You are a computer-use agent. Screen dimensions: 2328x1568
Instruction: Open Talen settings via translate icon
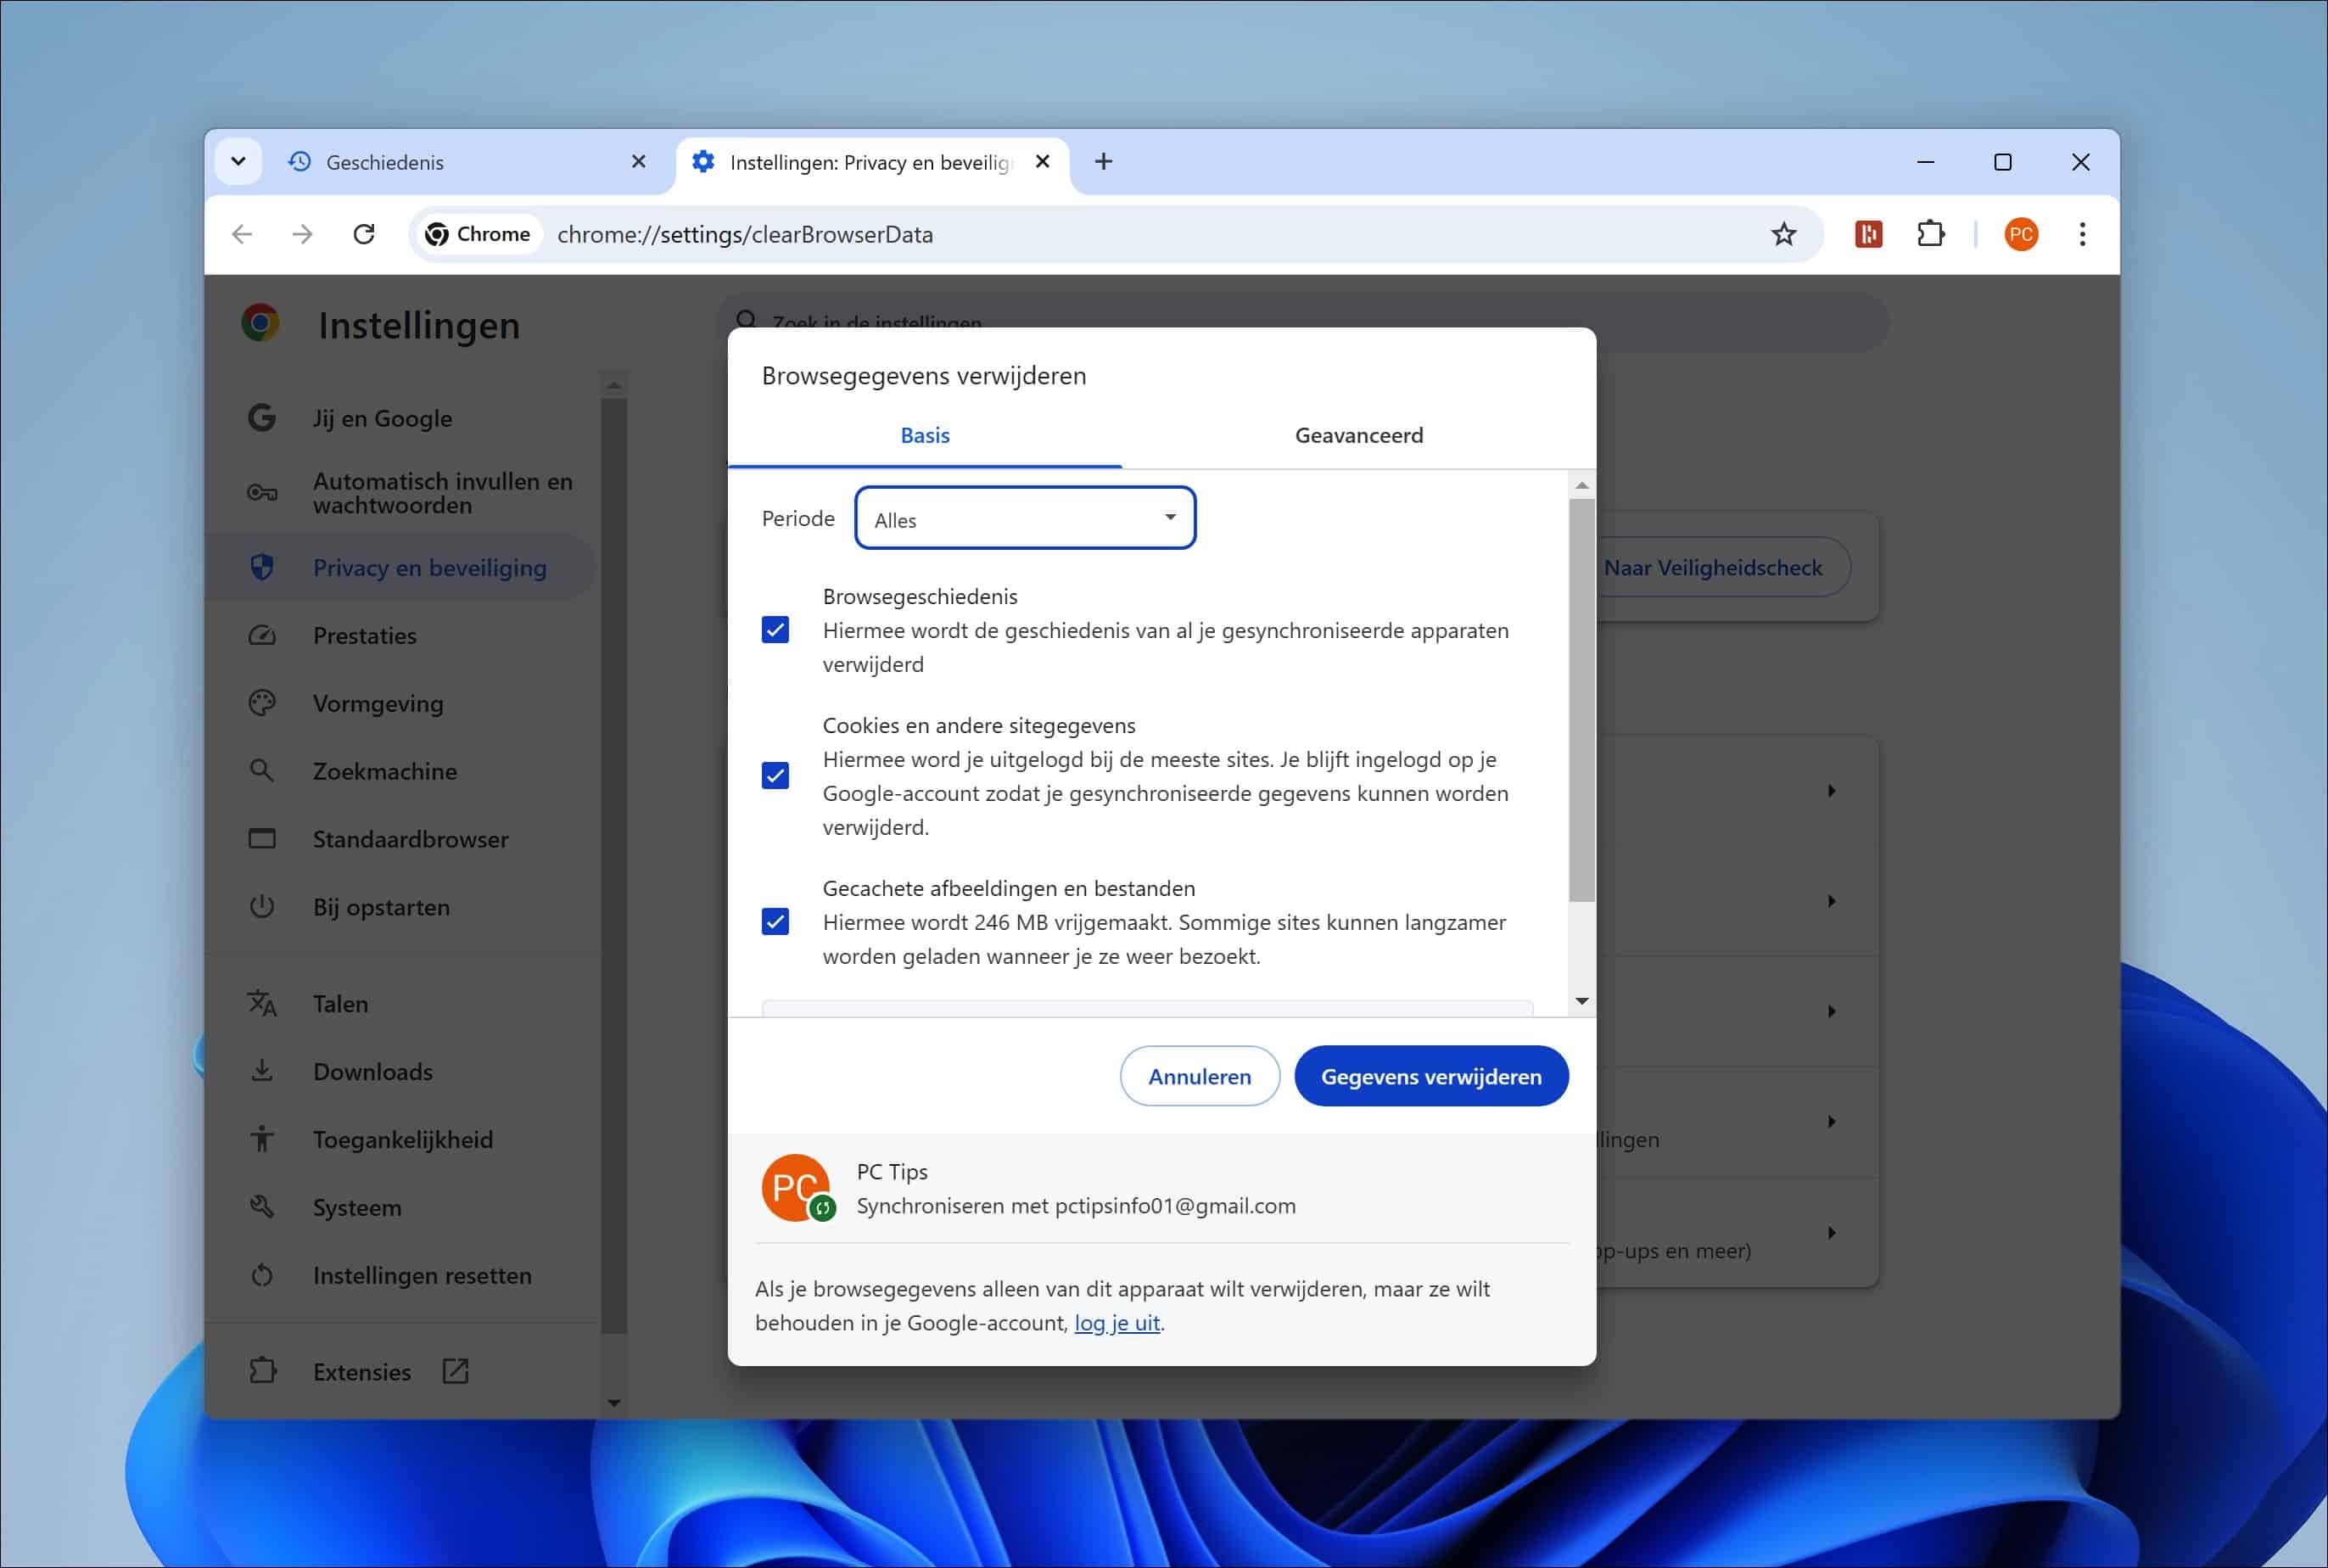point(262,1003)
